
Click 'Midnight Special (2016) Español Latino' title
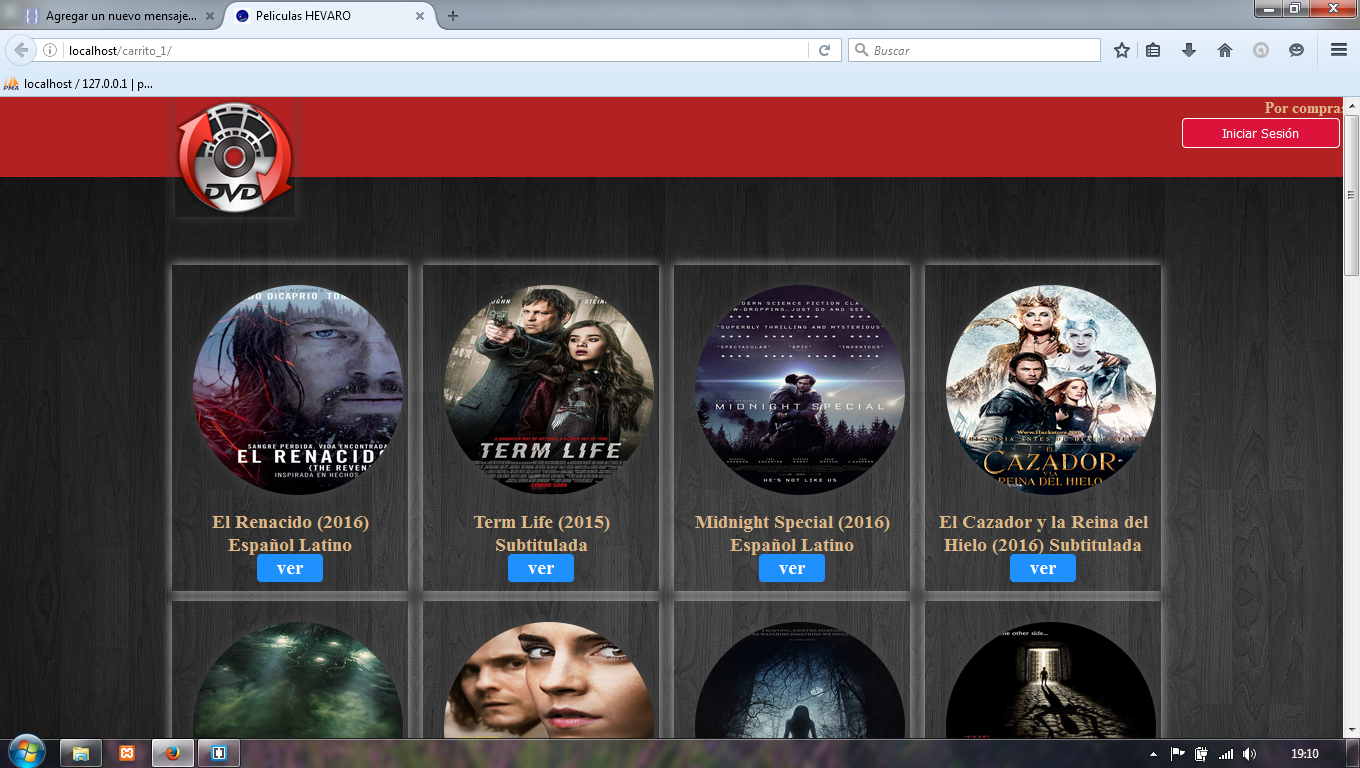(792, 534)
